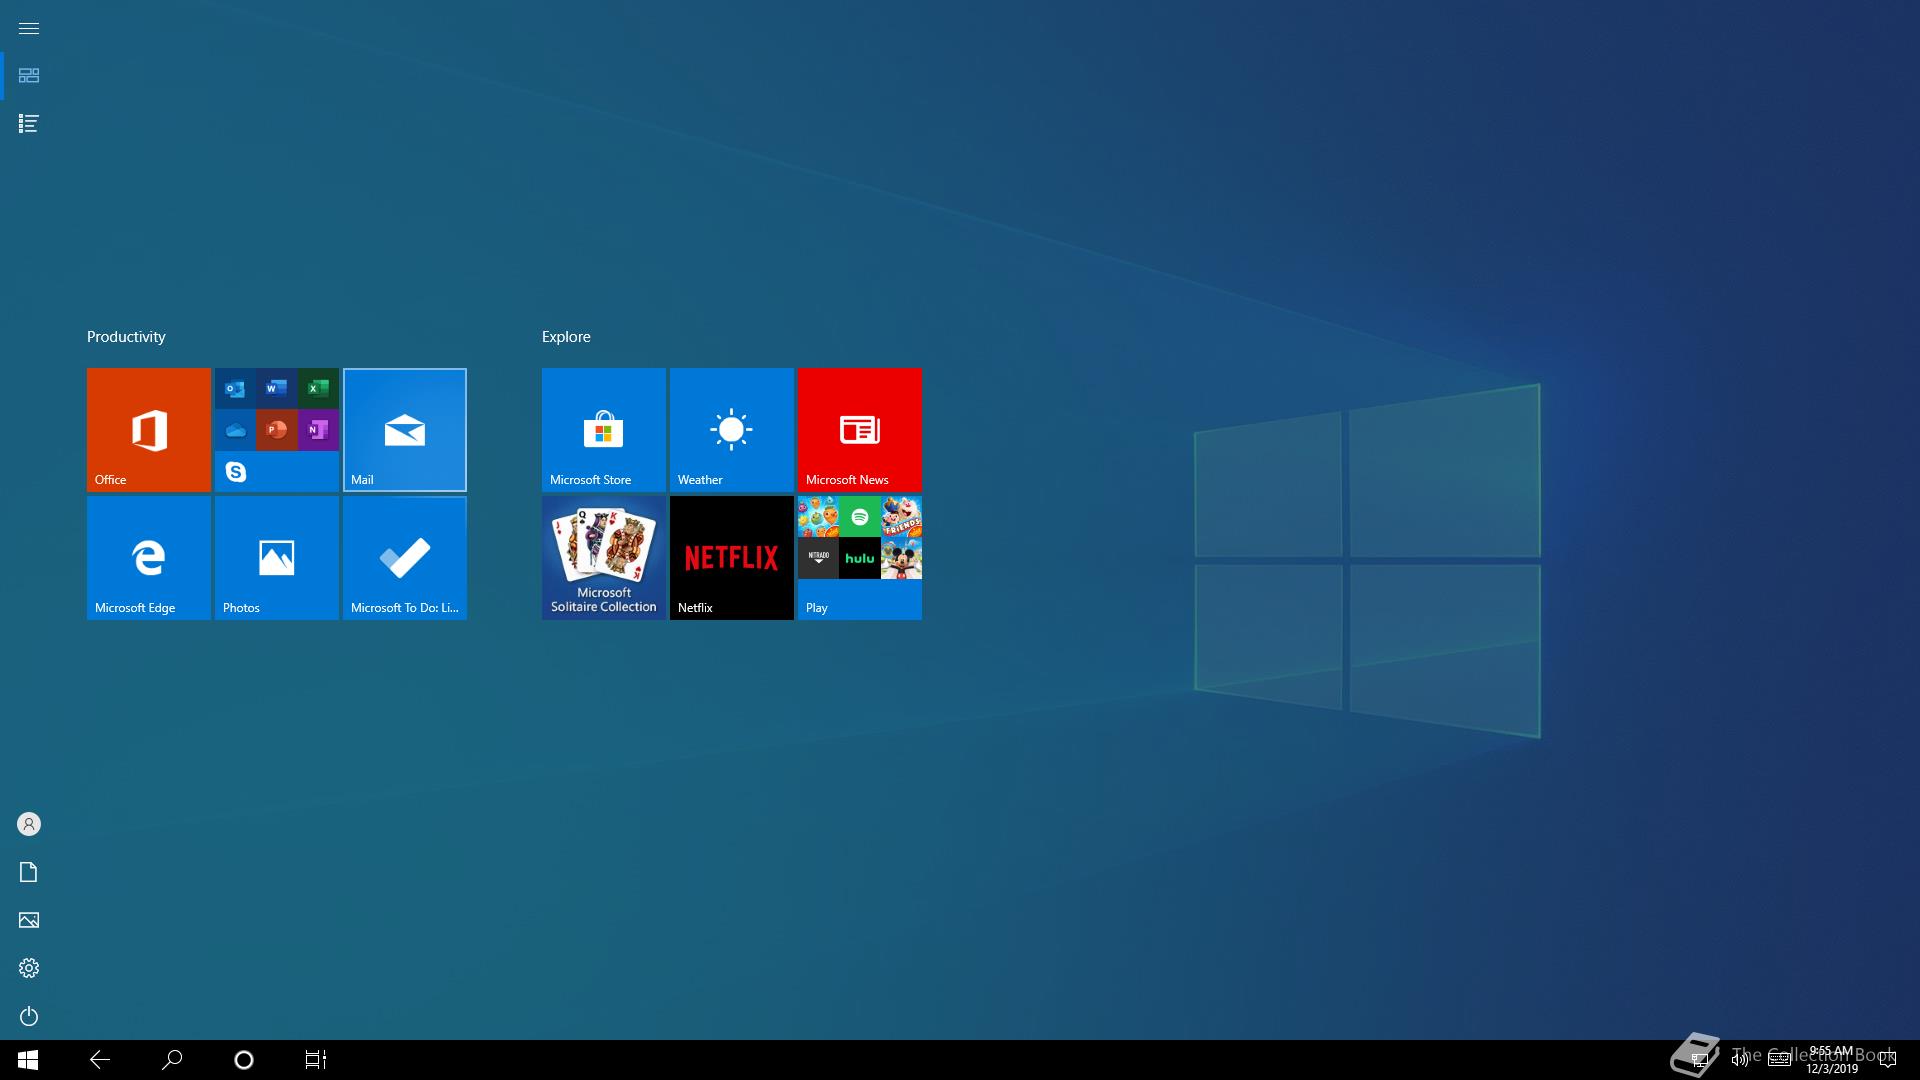
Task: Open OneDrive from the Office folder tile
Action: click(x=235, y=430)
